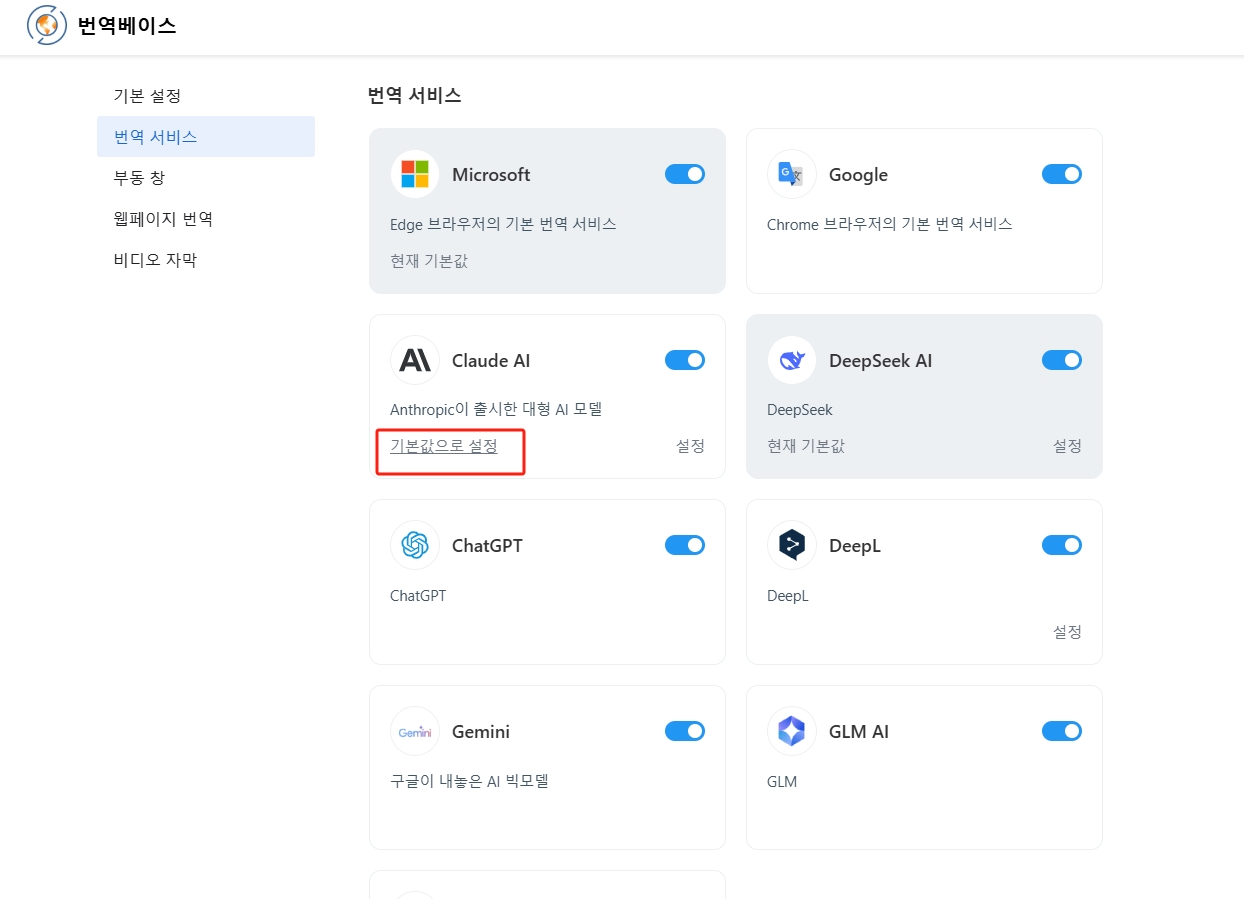
Task: Go to the 부동 창 settings
Action: click(206, 178)
